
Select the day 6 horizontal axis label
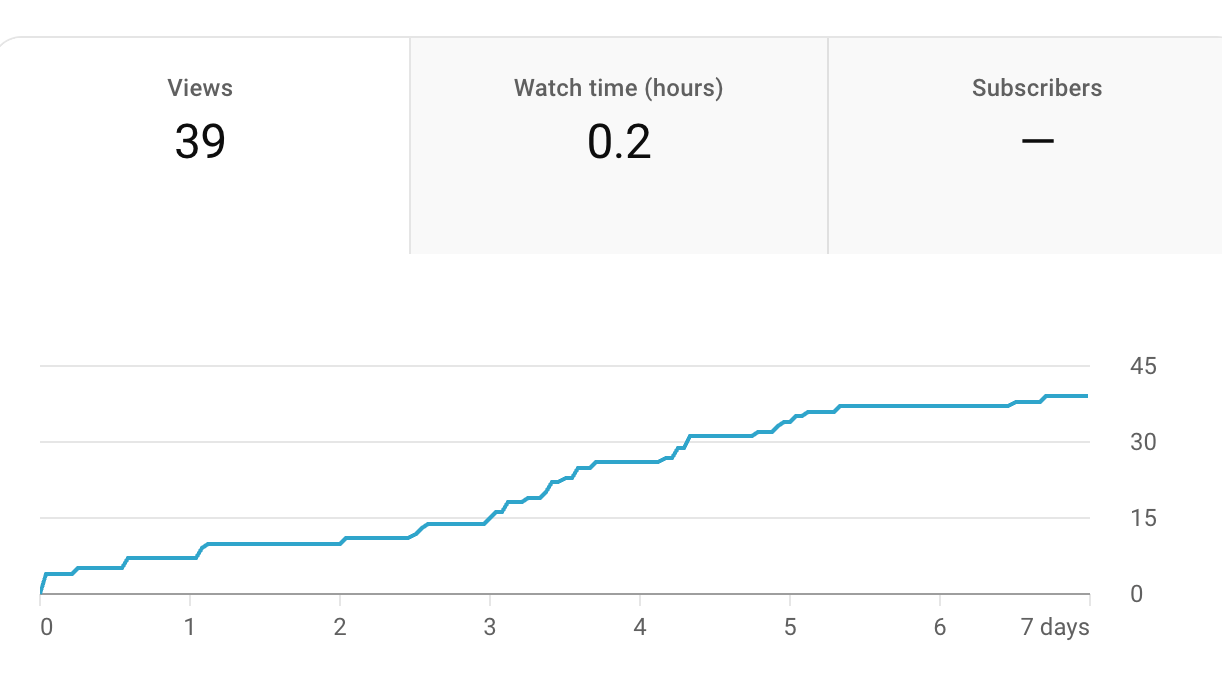(x=940, y=628)
